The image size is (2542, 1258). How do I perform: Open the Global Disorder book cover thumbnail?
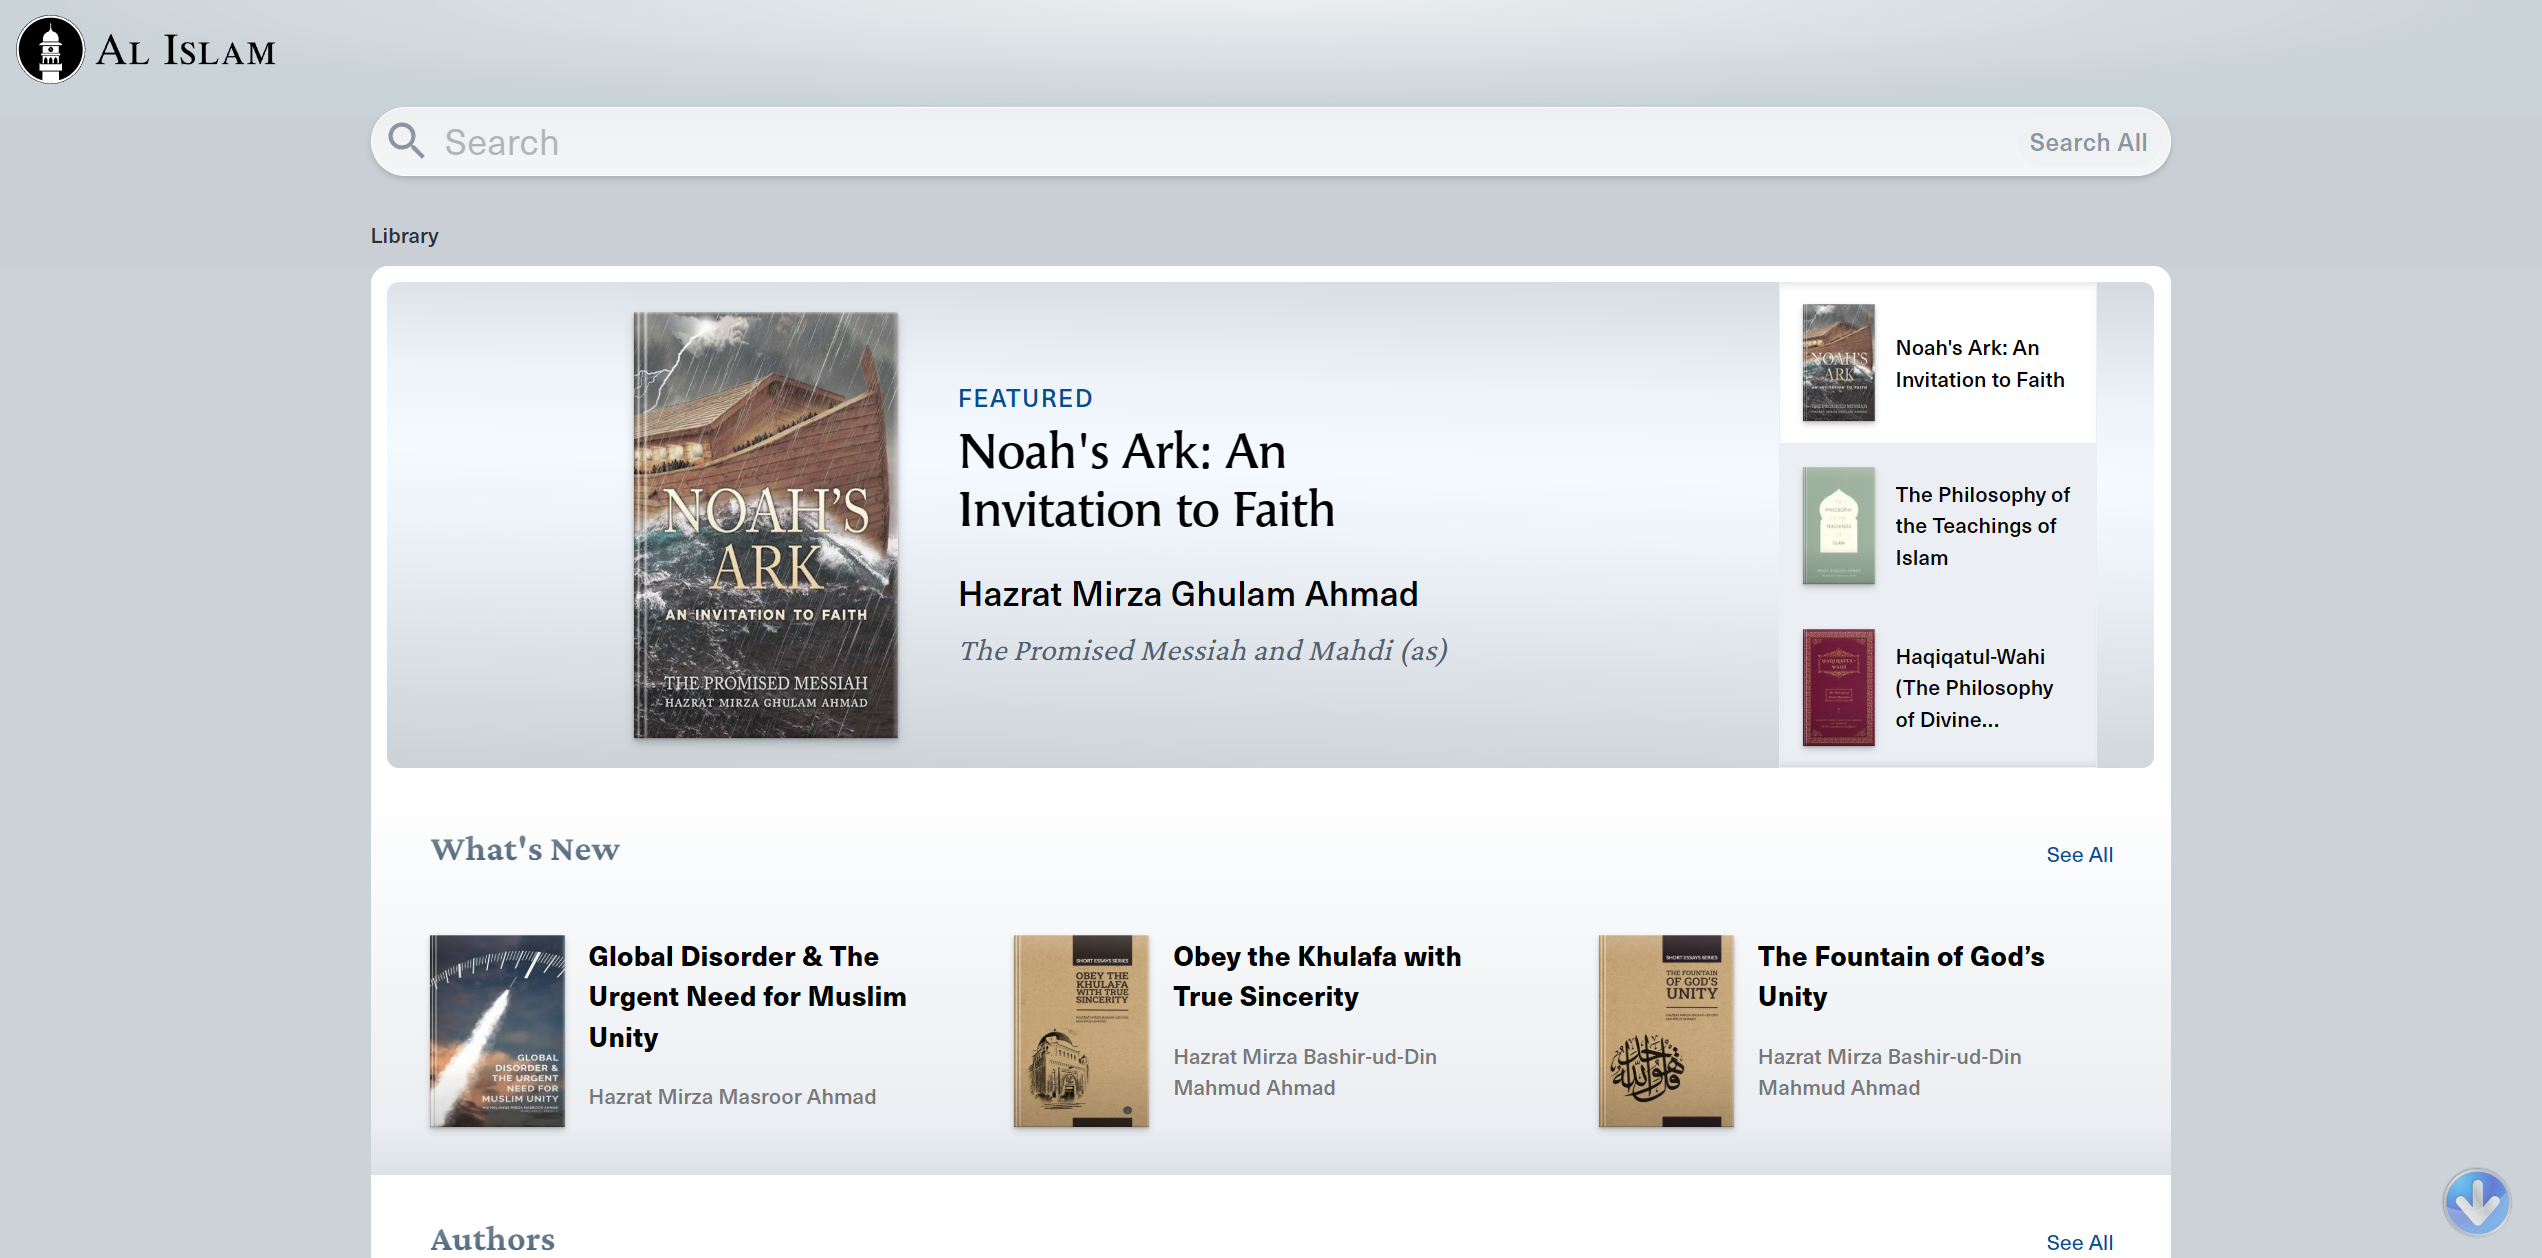tap(497, 1031)
